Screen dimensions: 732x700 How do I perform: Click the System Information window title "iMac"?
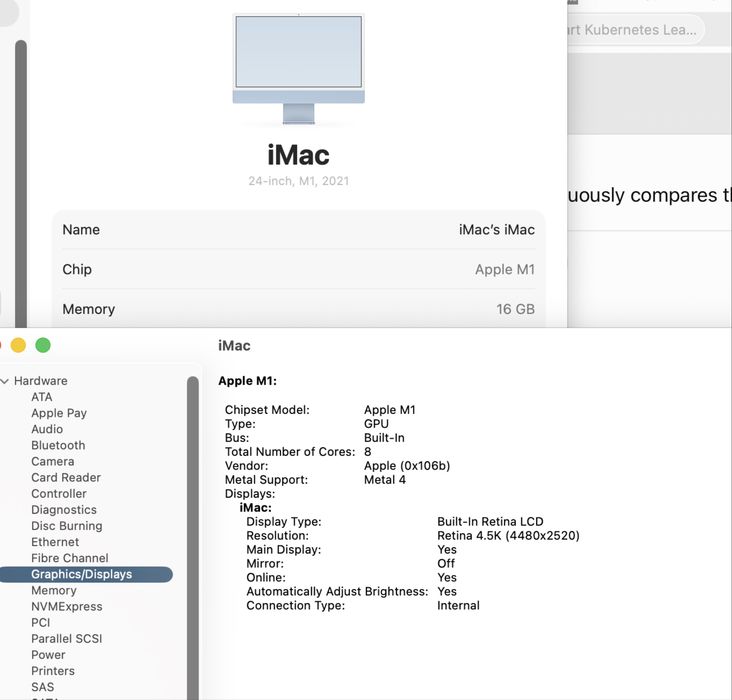(234, 346)
